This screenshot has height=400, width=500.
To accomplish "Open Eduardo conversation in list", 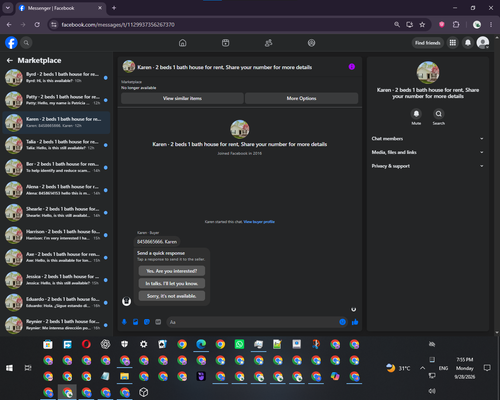I will pos(56,302).
